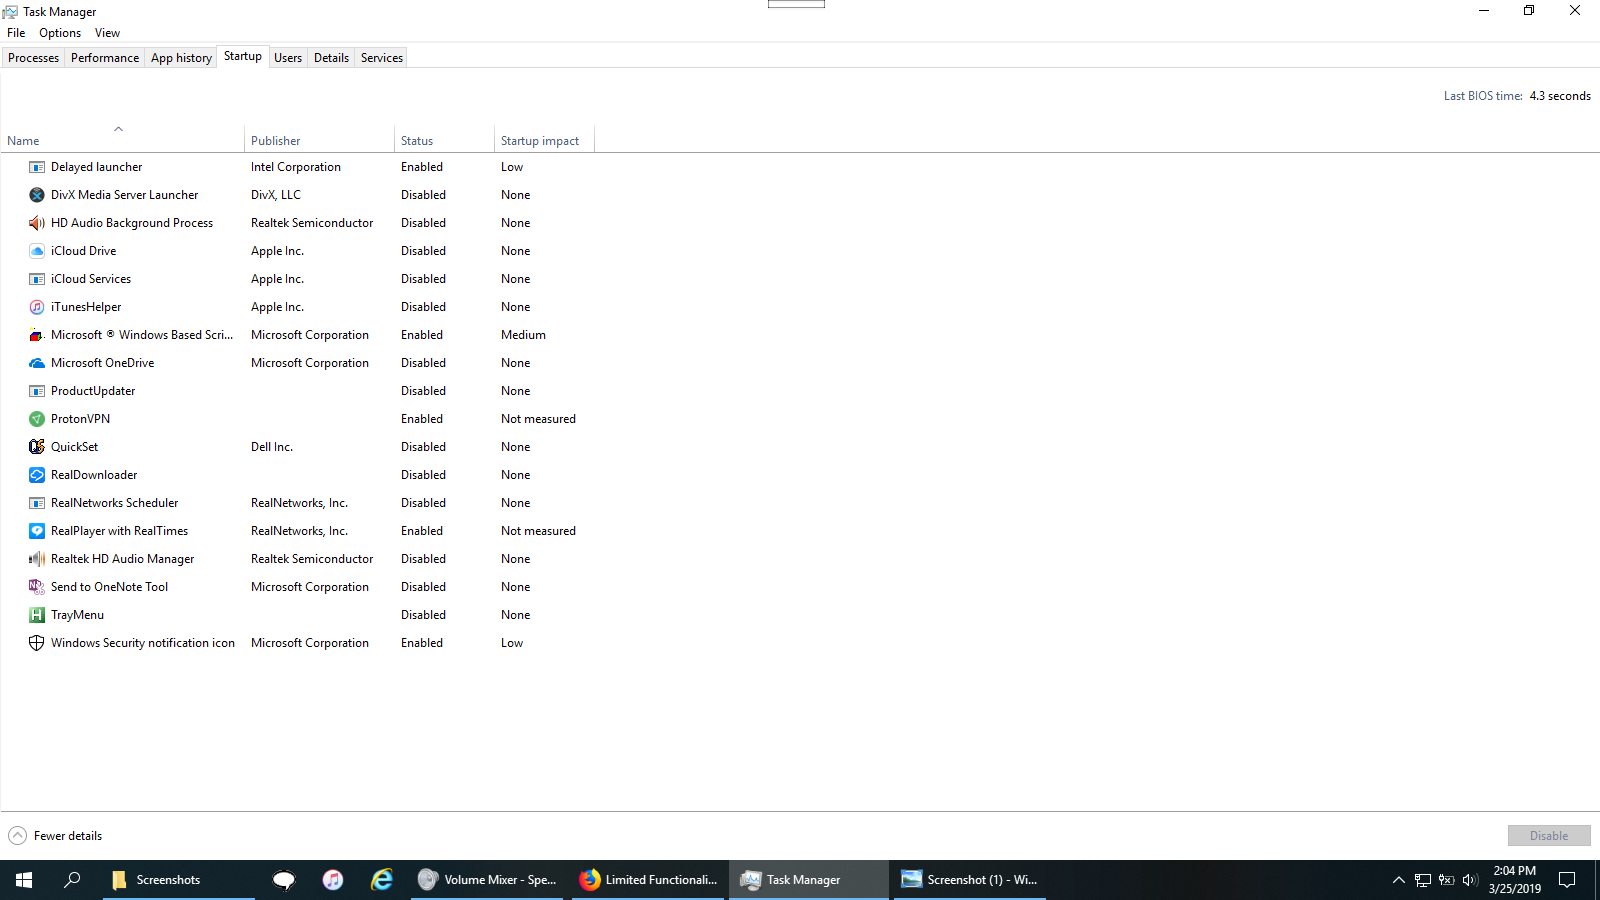Select the ProtonVPN row name

point(80,419)
